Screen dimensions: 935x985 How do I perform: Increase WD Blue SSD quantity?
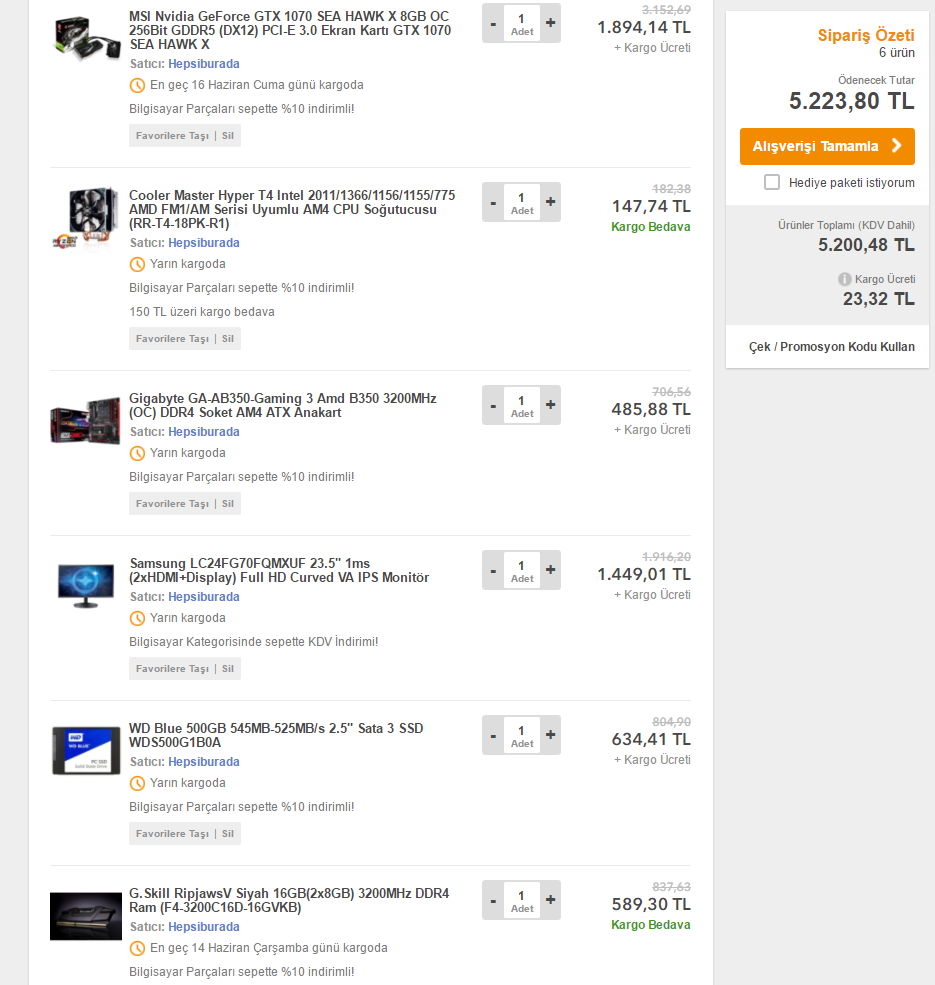coord(550,735)
